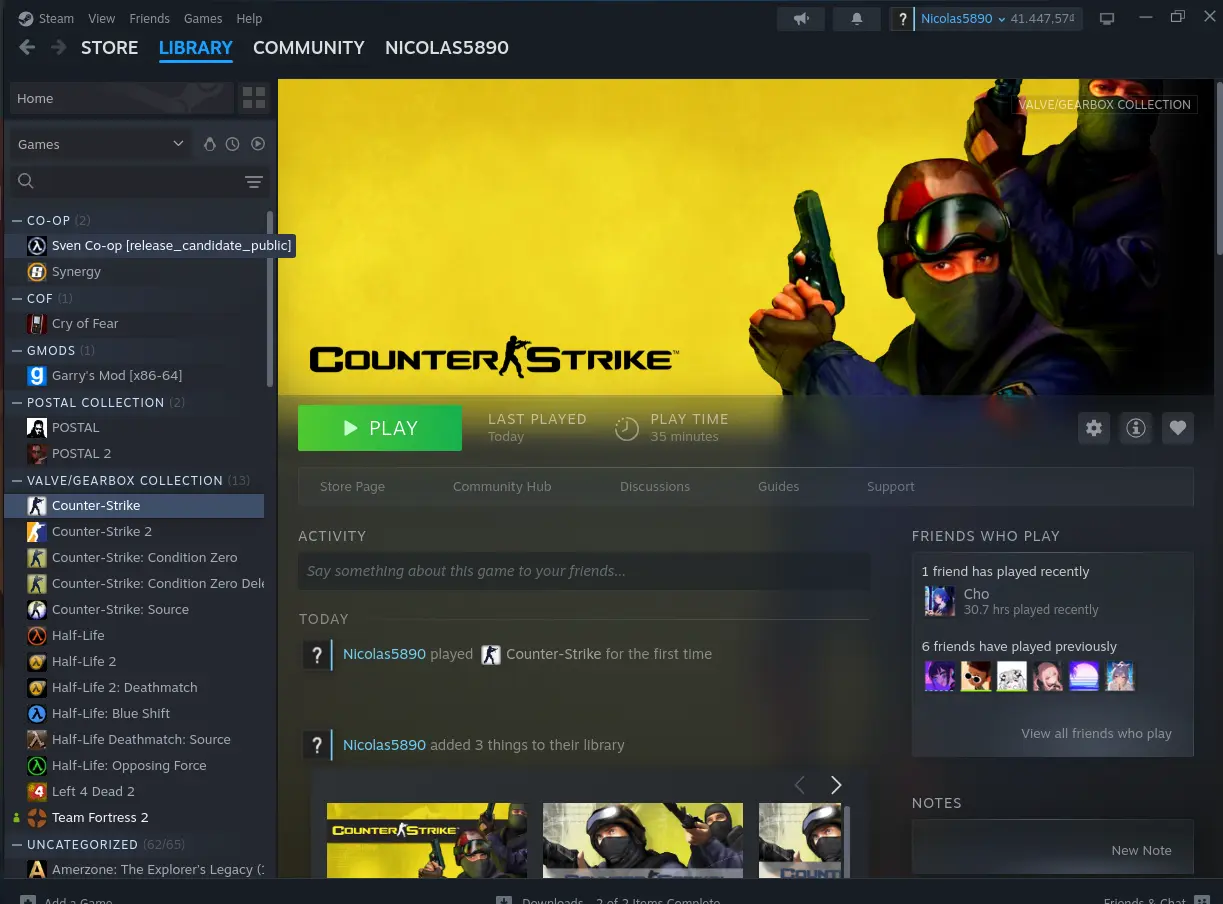Open the Help menu
1223x904 pixels.
point(249,18)
